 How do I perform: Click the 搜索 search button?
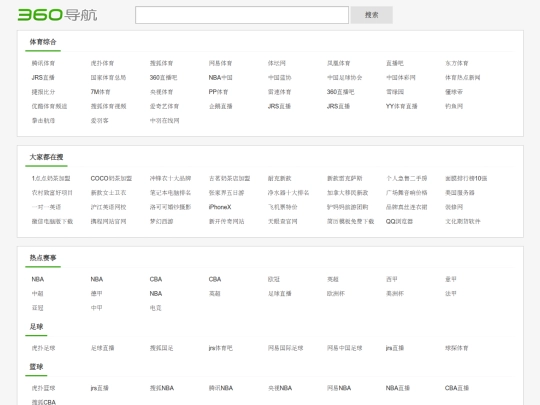click(372, 15)
